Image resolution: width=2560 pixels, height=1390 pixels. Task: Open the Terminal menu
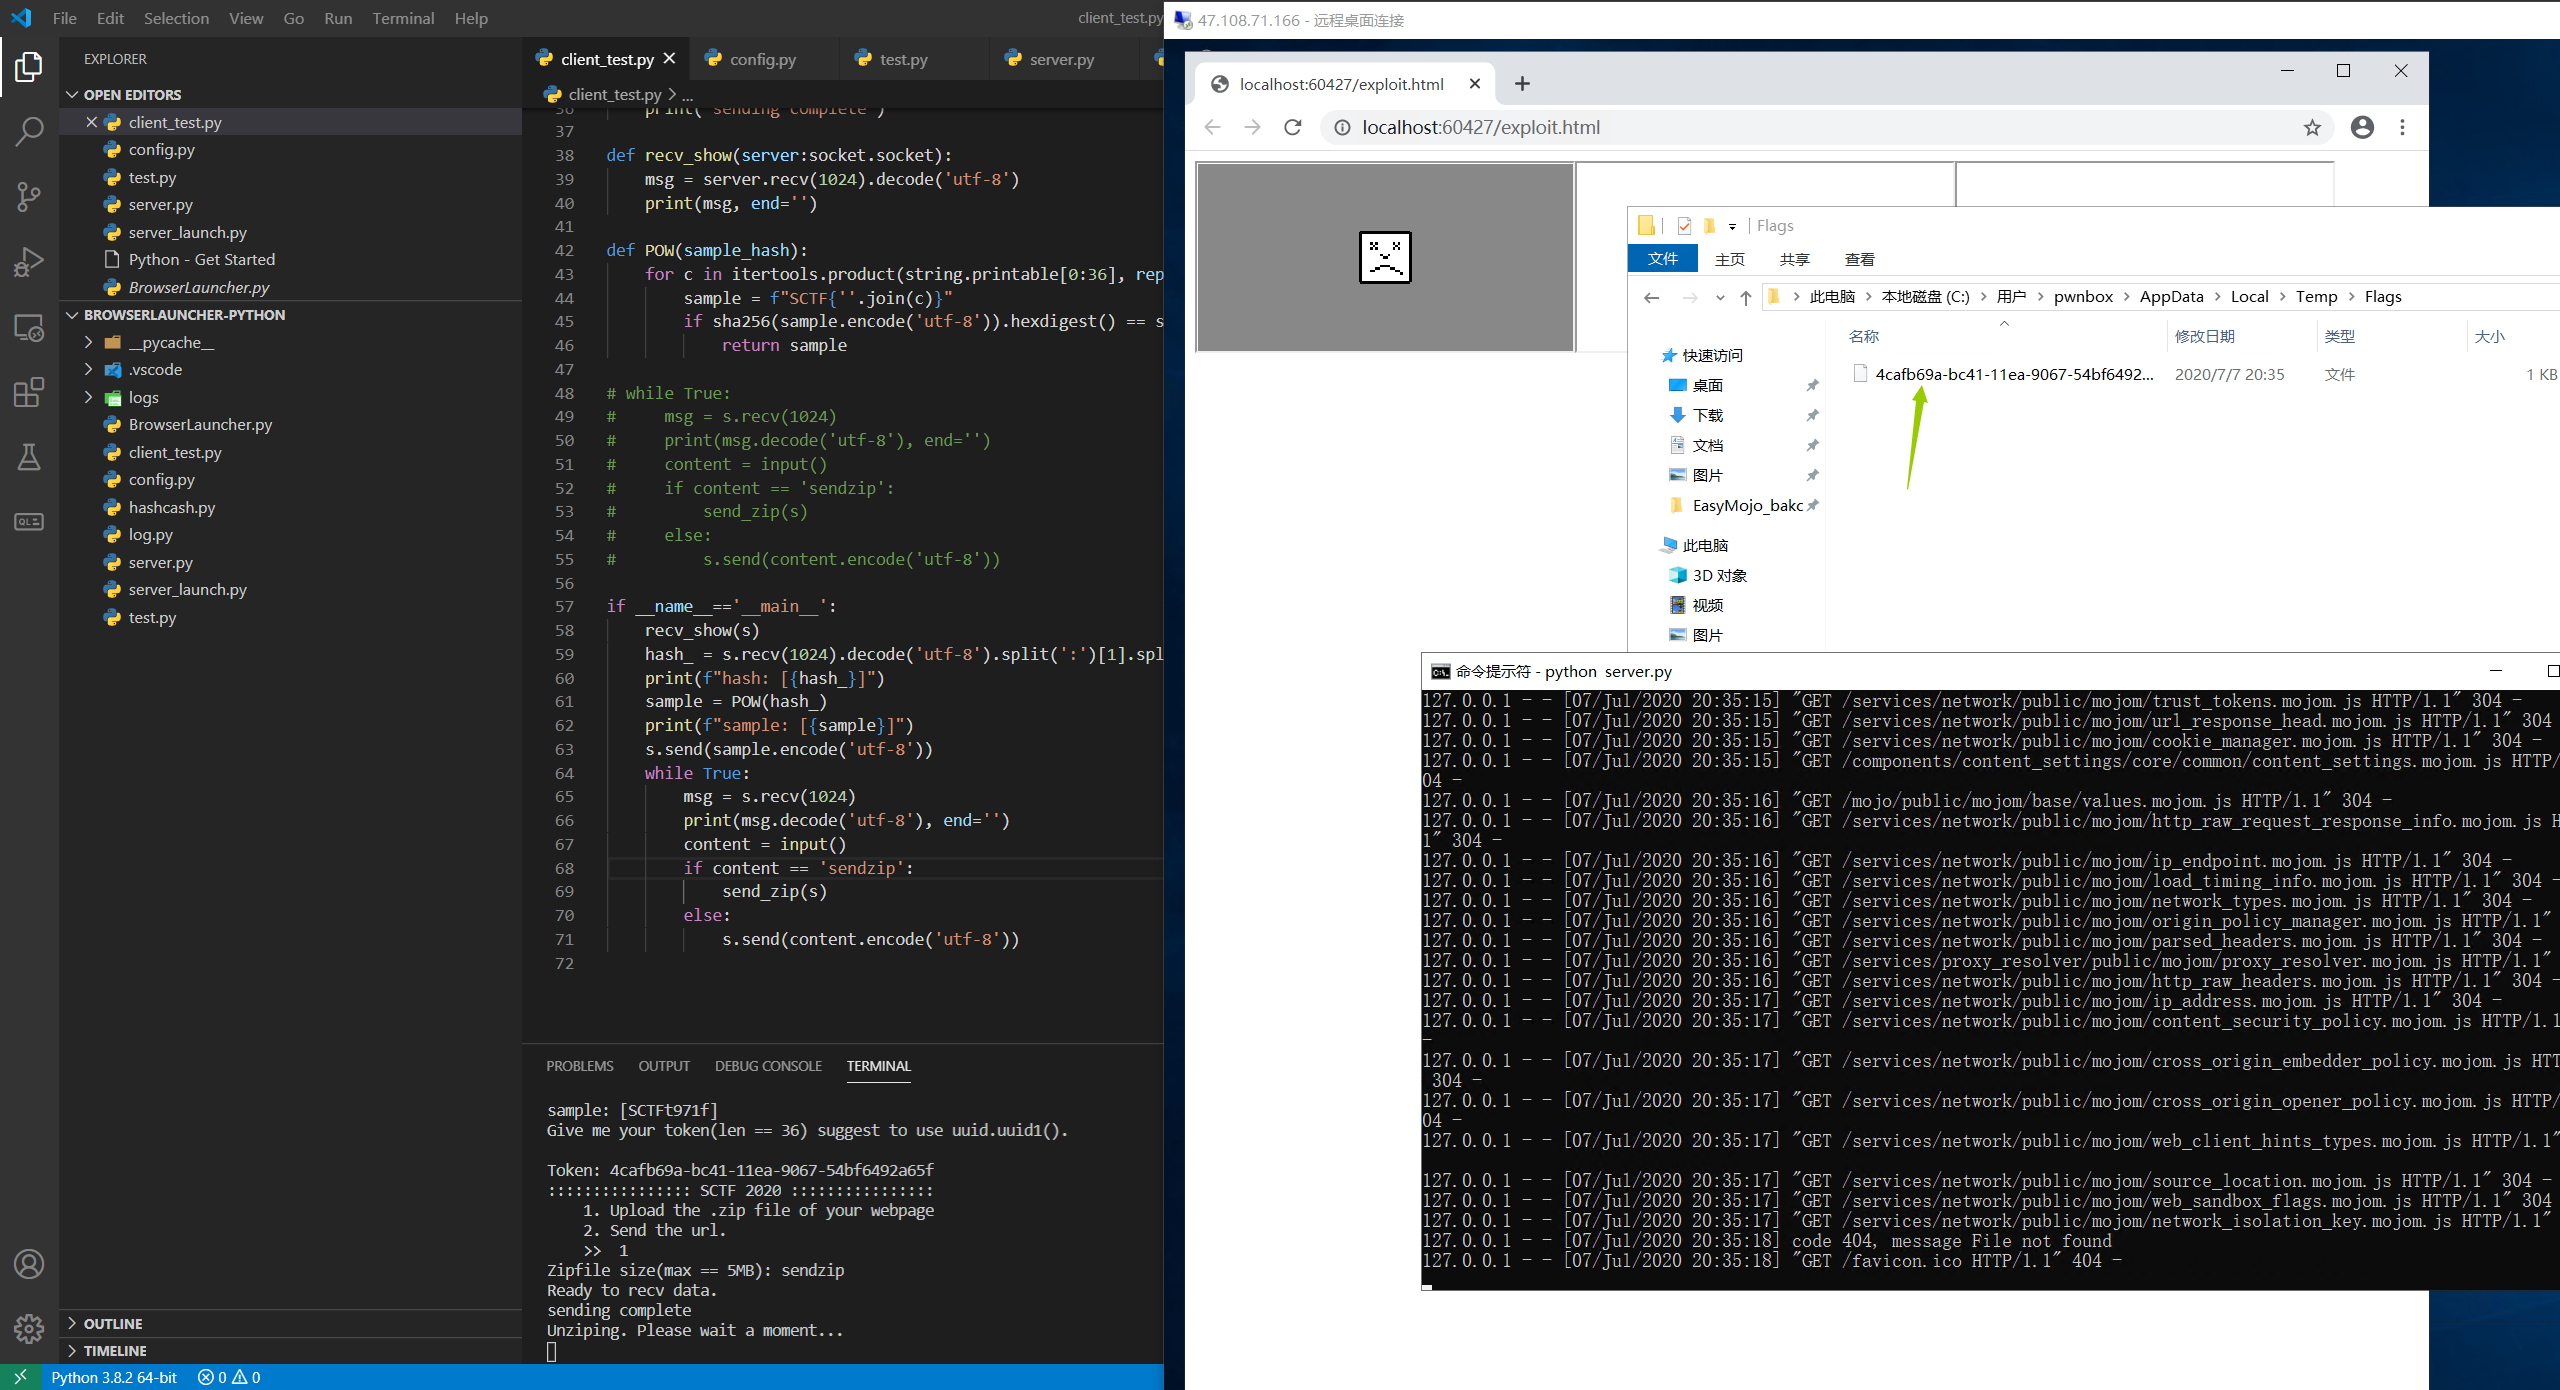coord(403,18)
